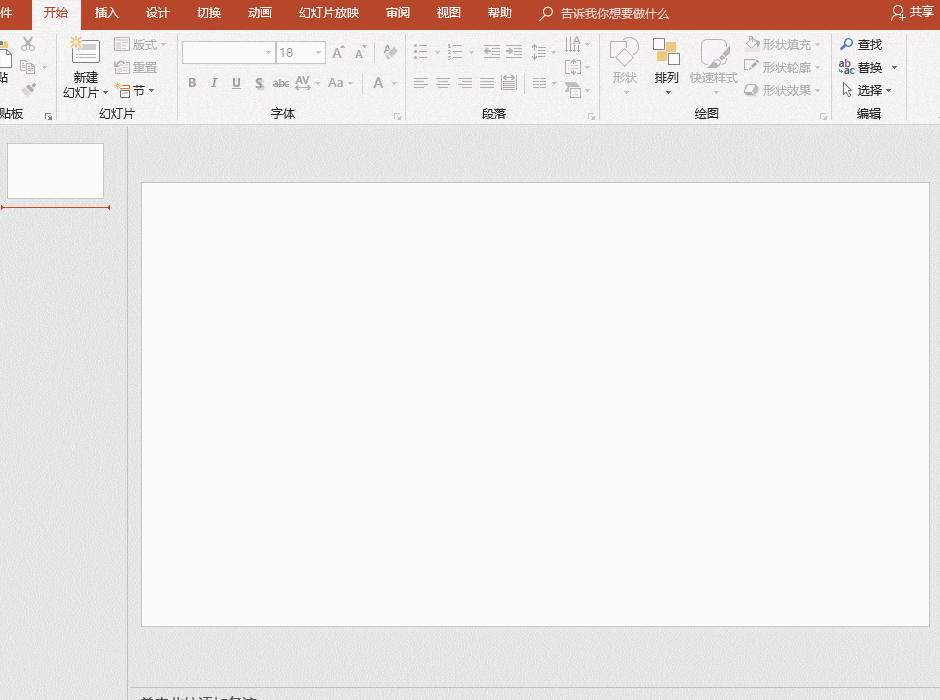Toggle Bold formatting

coord(192,83)
